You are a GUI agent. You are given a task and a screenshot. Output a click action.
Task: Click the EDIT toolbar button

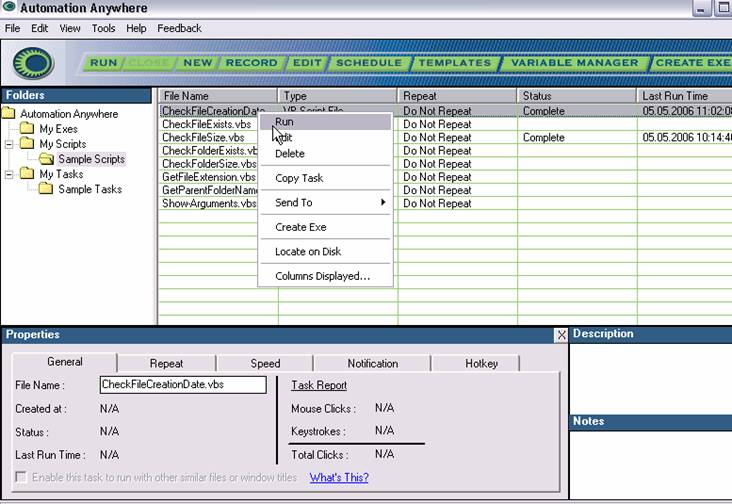pos(307,63)
